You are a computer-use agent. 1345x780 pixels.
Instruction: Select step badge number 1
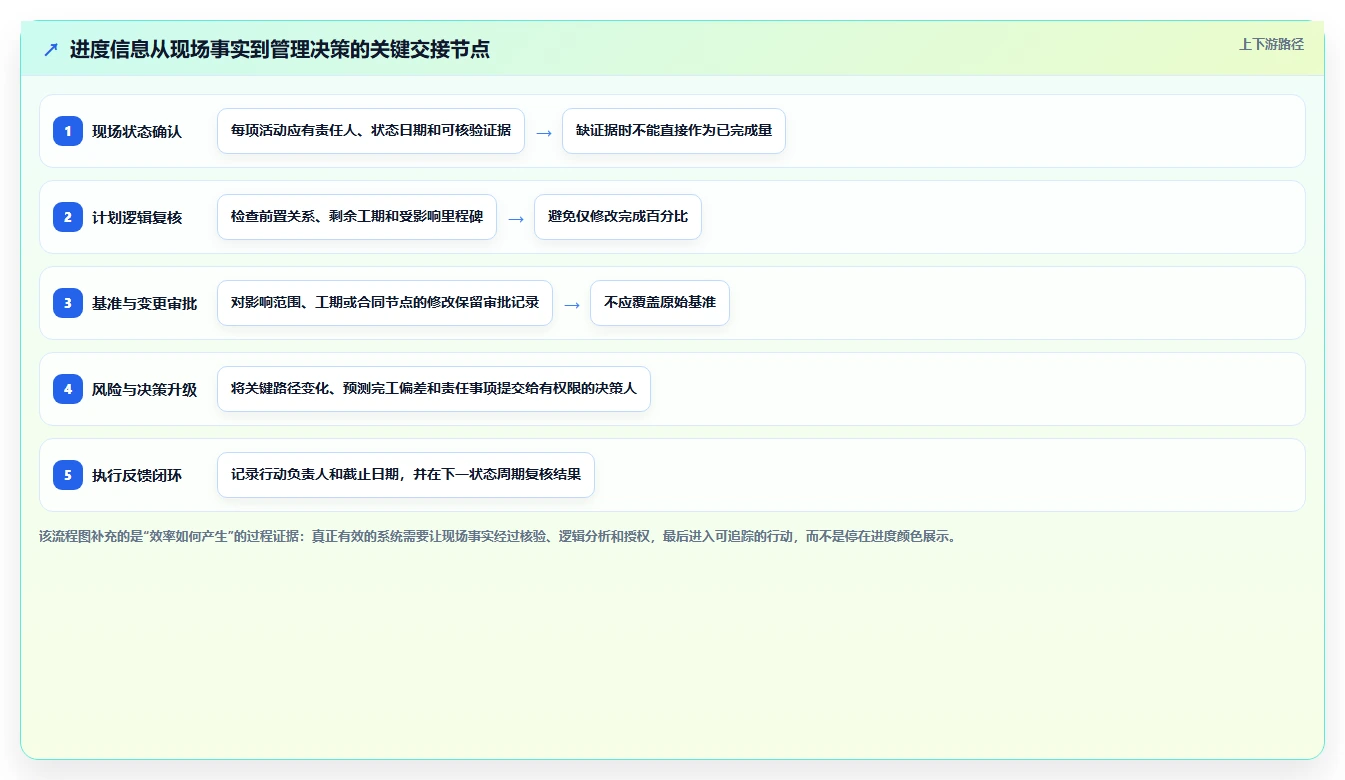pos(68,131)
